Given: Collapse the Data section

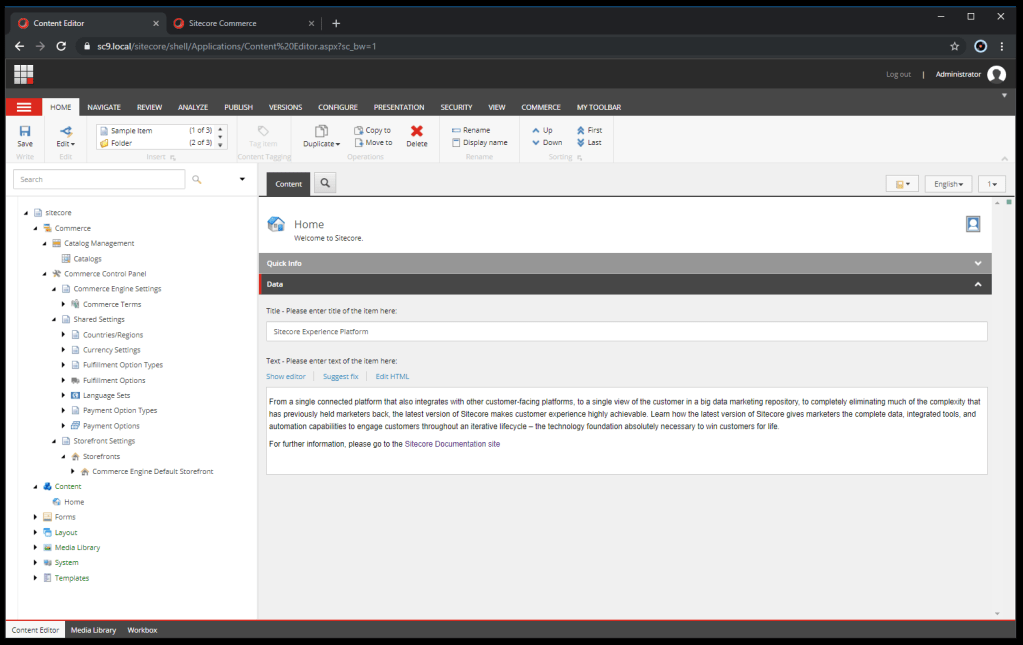Looking at the screenshot, I should tap(977, 284).
